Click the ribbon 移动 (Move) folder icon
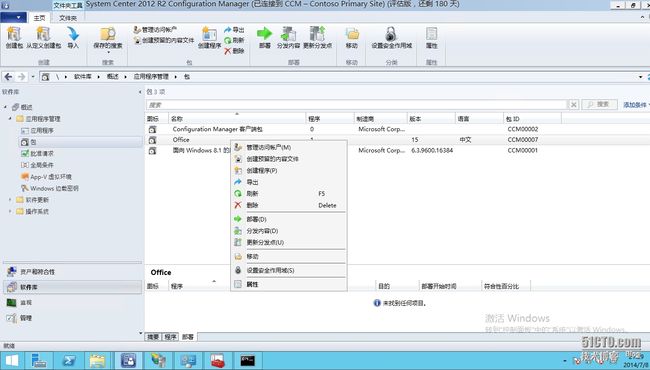 (x=352, y=38)
